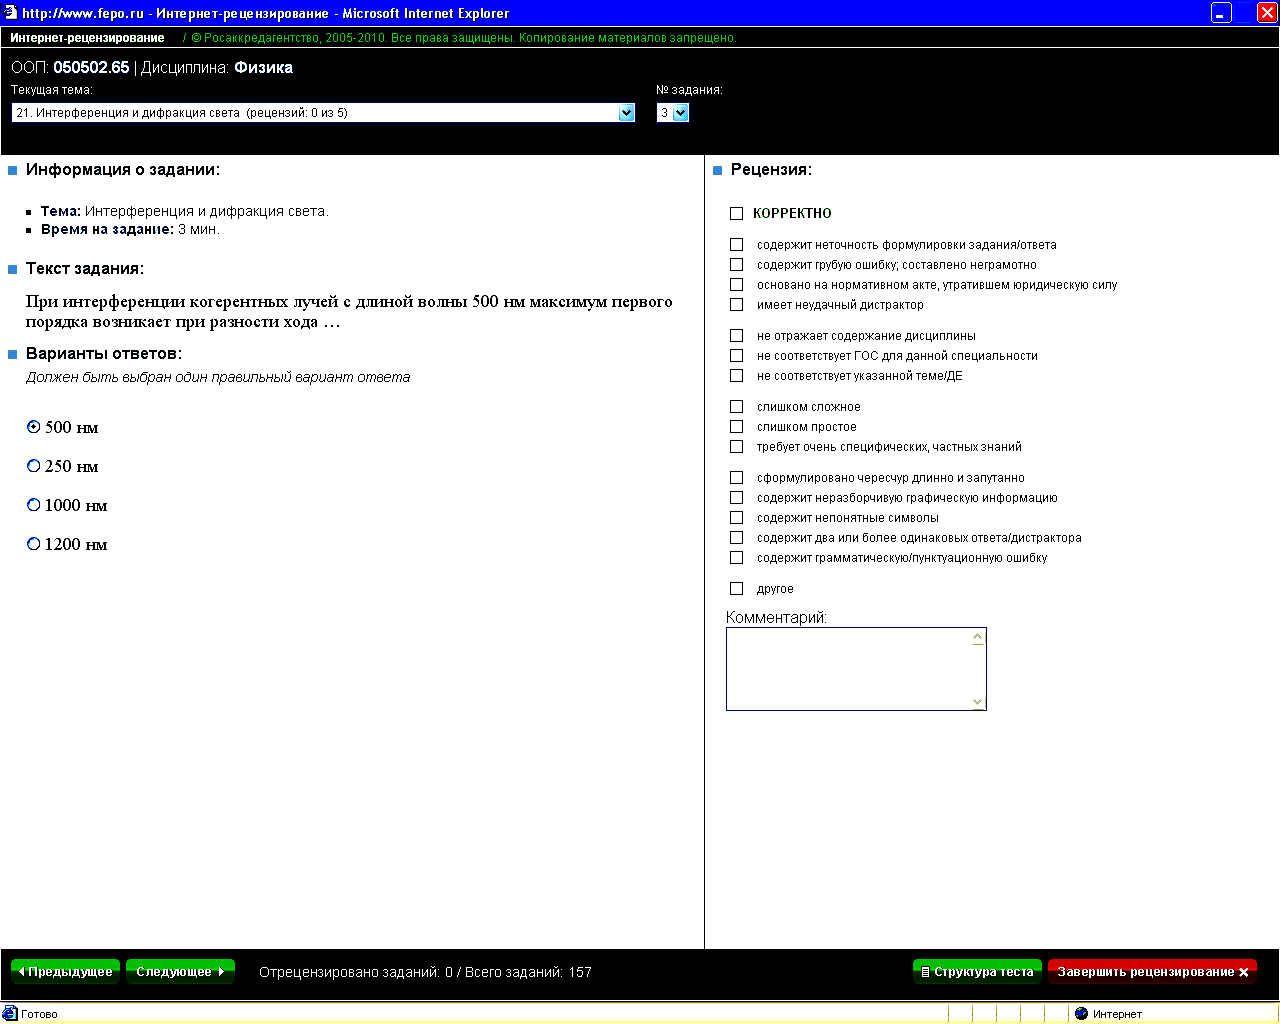Click the 'Время на задание: 3 мин.' line
Screen dimensions: 1280x1024
click(x=130, y=229)
